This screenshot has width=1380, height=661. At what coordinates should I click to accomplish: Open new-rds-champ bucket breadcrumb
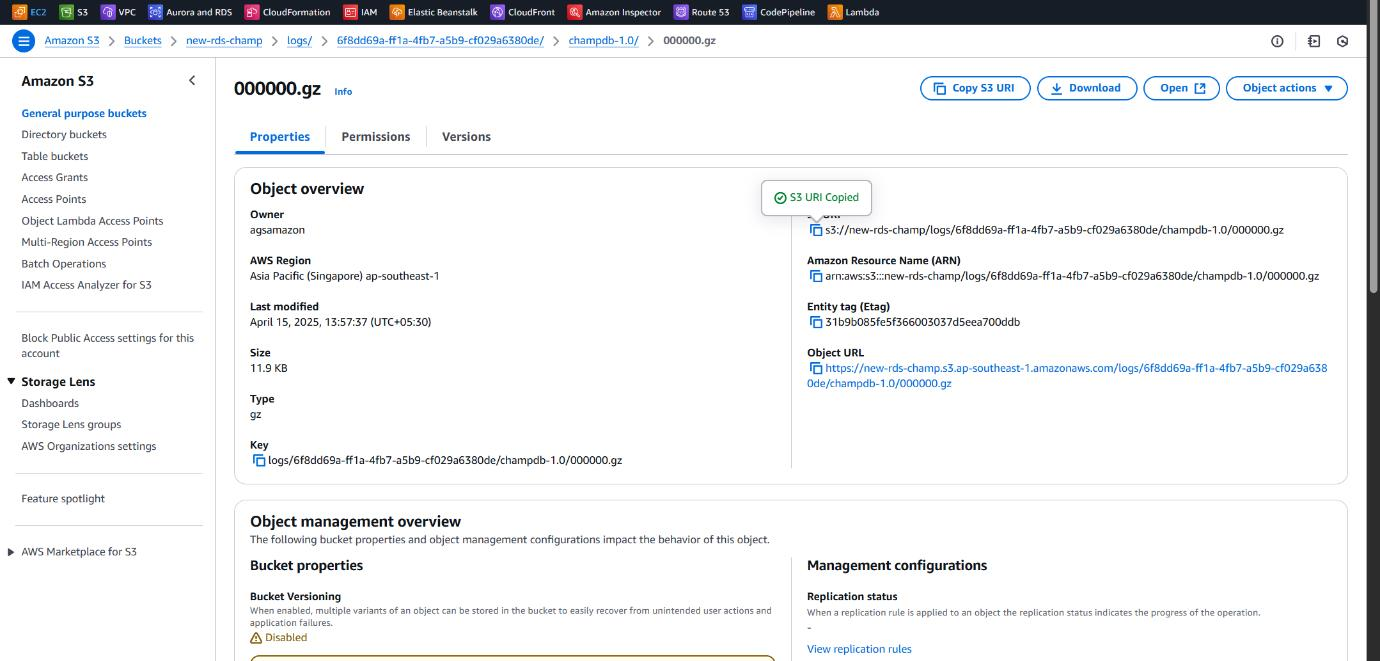click(224, 41)
